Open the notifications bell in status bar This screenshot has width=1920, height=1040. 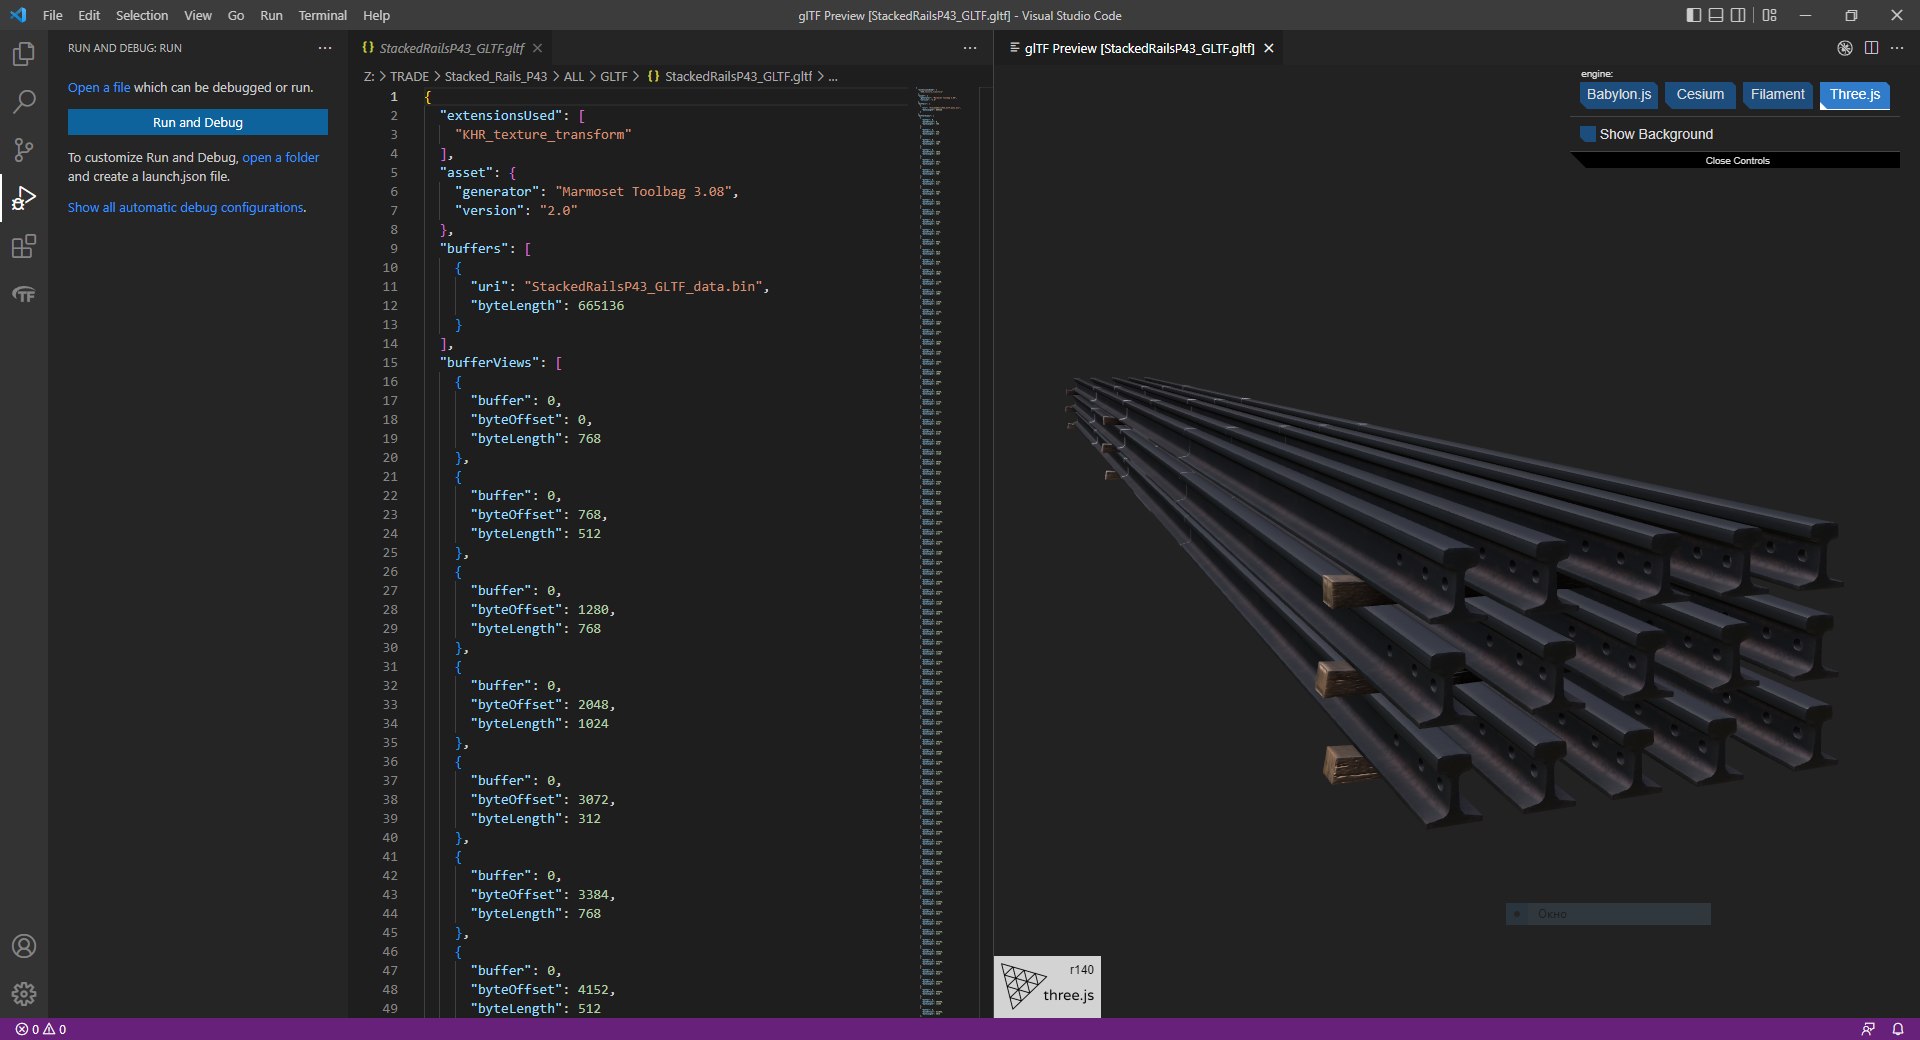(x=1898, y=1029)
